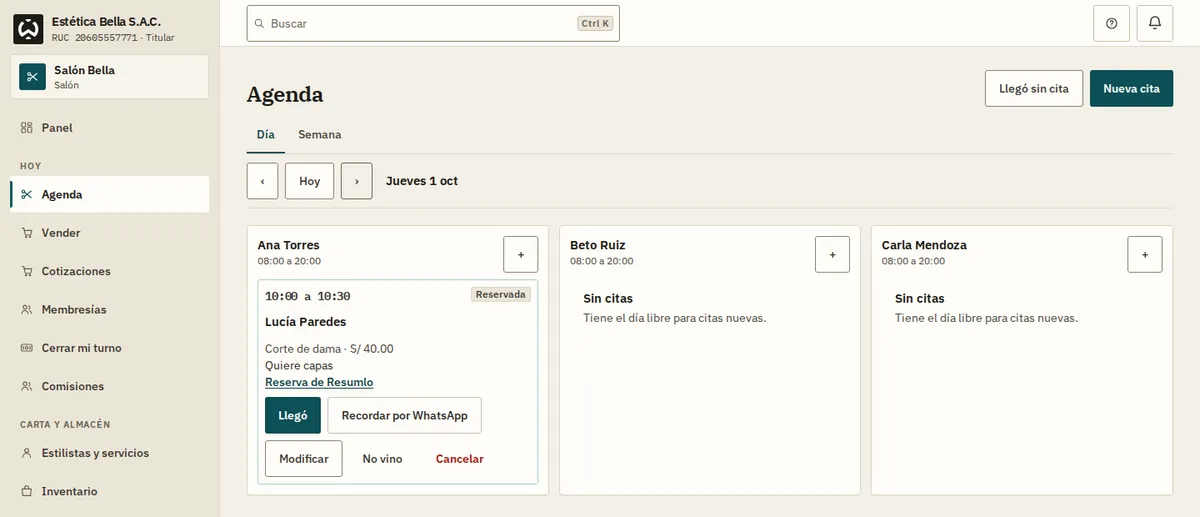1200x517 pixels.
Task: Go to previous day arrow
Action: click(x=262, y=181)
